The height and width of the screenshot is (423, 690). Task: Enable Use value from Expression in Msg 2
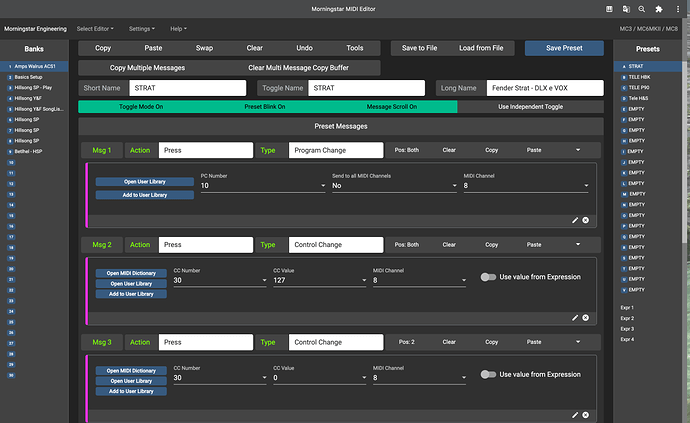[x=488, y=277]
